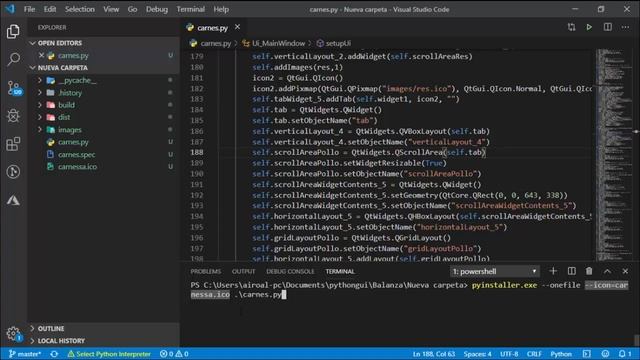Open carnessa.ico file in explorer
640x360 pixels.
[77, 167]
